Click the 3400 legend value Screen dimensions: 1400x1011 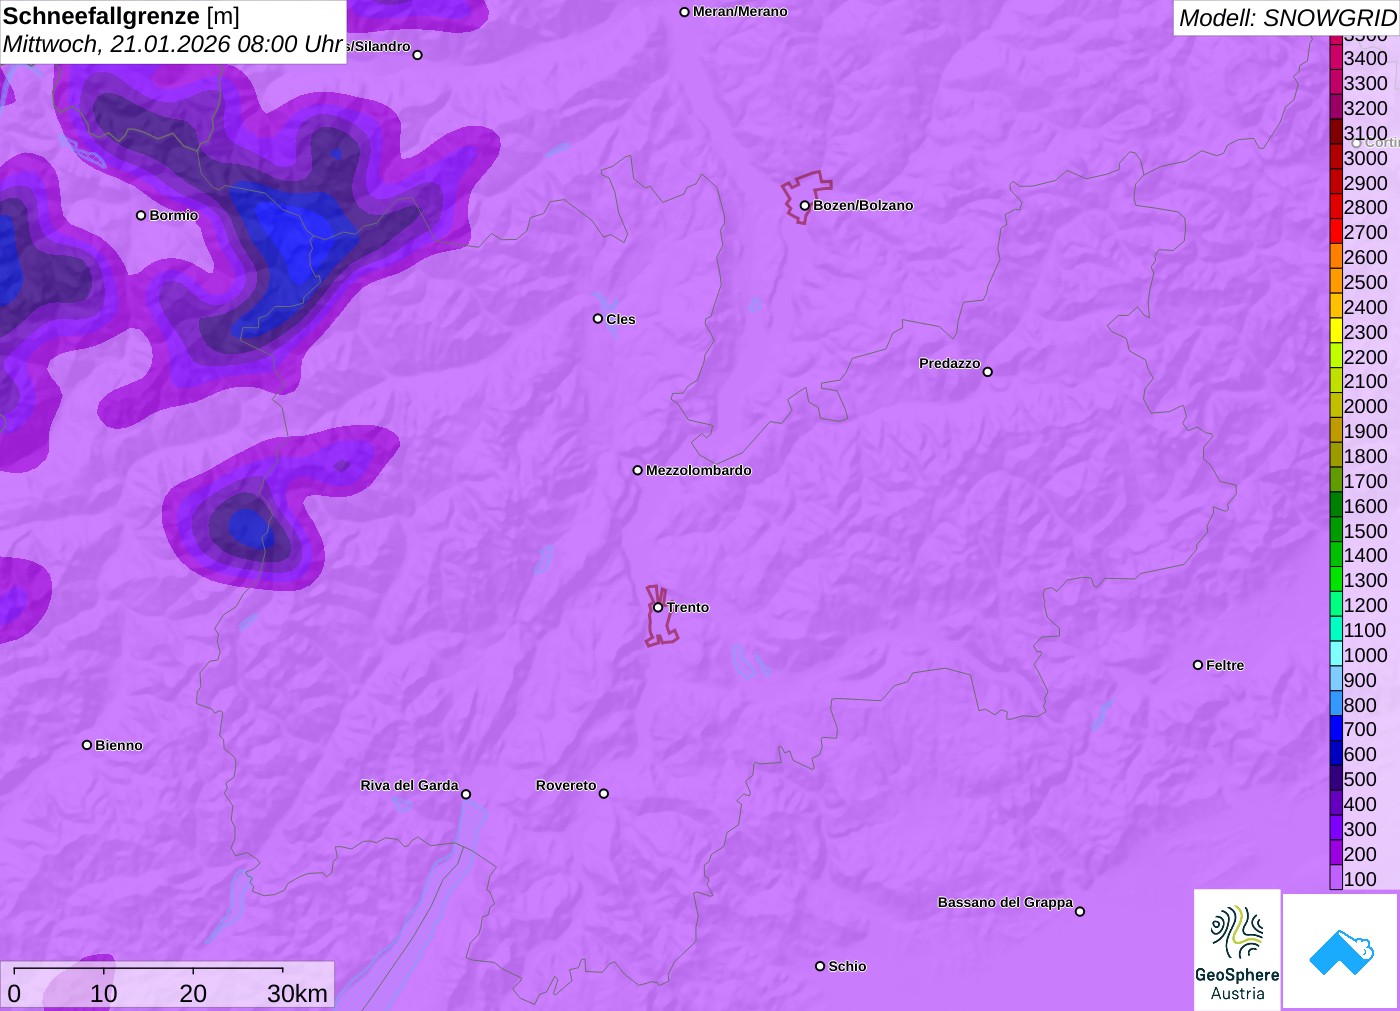click(1366, 58)
